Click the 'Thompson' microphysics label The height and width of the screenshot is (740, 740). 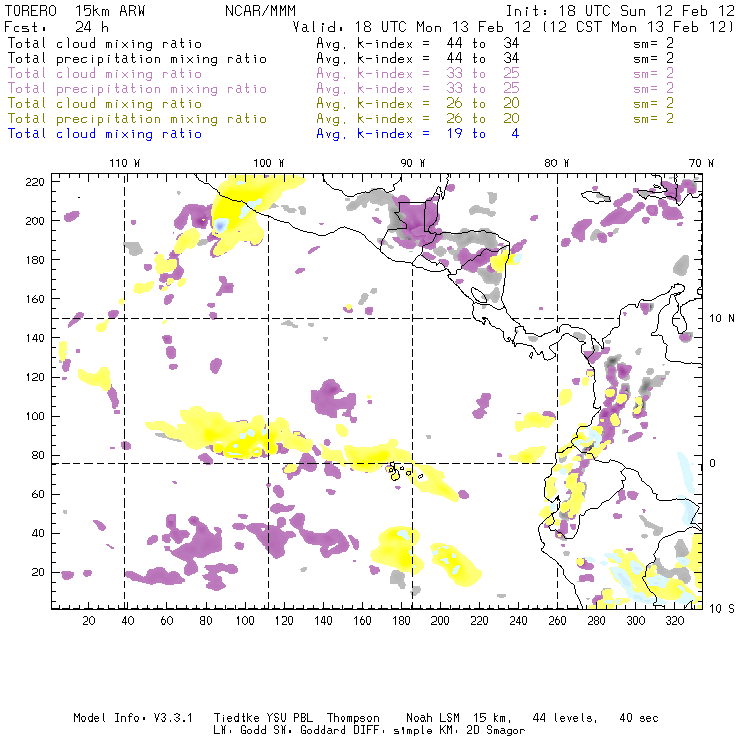(353, 718)
